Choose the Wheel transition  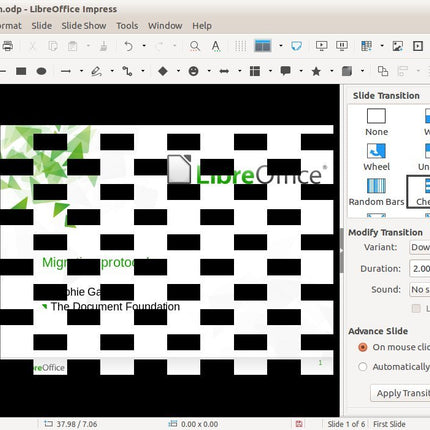coord(376,157)
